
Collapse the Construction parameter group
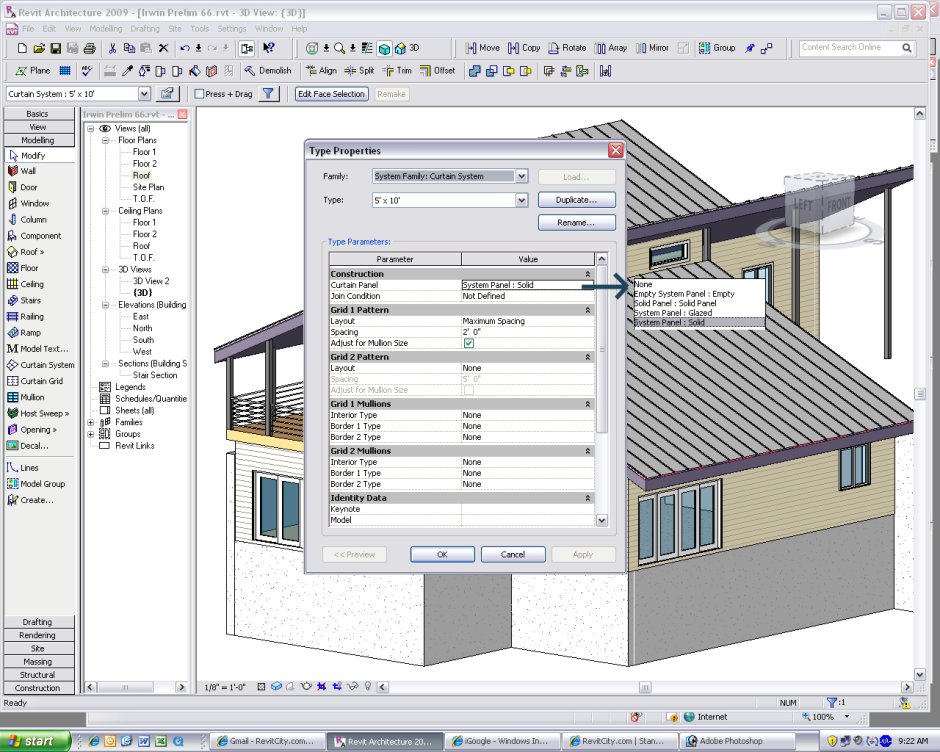click(x=588, y=274)
